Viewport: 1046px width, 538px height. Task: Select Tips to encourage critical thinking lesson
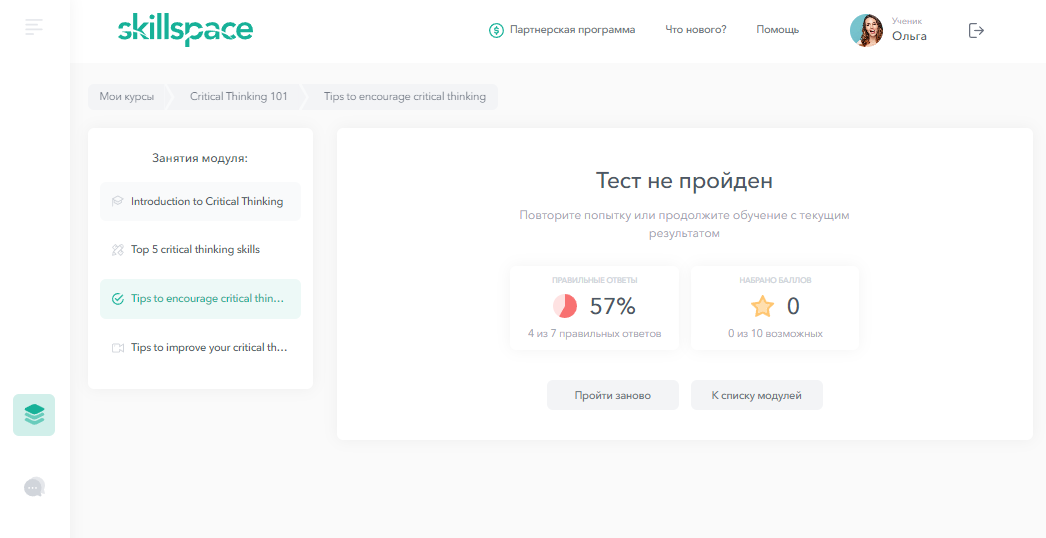point(200,299)
